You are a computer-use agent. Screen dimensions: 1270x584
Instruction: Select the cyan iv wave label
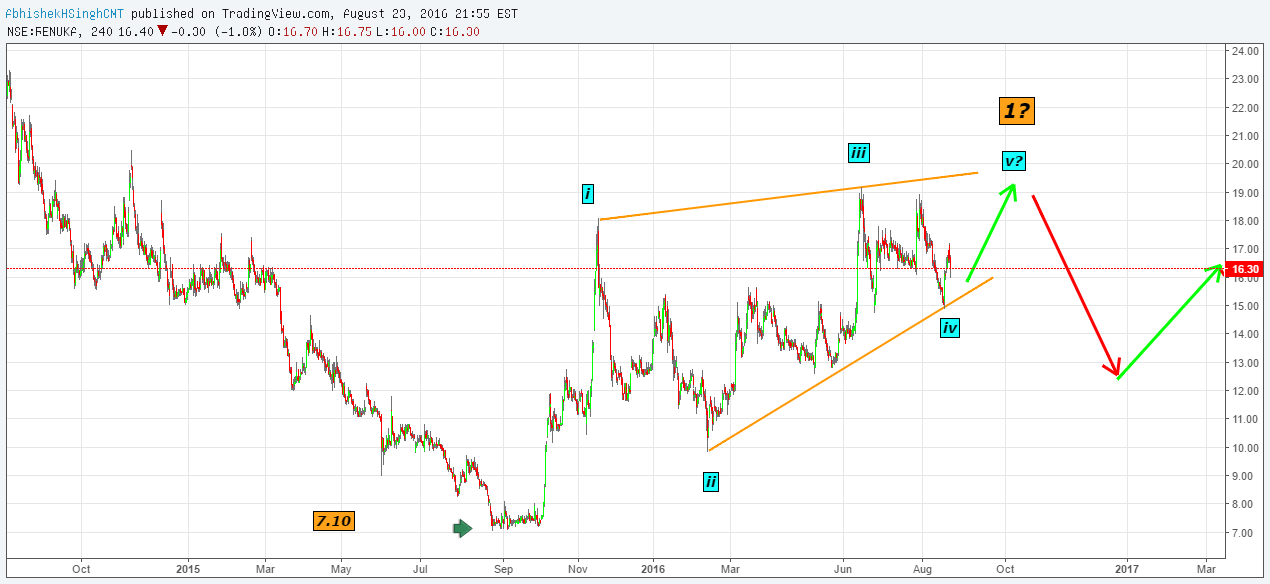pos(950,327)
